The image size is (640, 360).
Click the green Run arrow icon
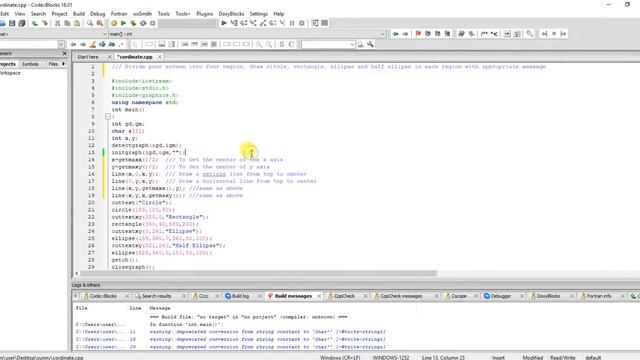tap(123, 24)
